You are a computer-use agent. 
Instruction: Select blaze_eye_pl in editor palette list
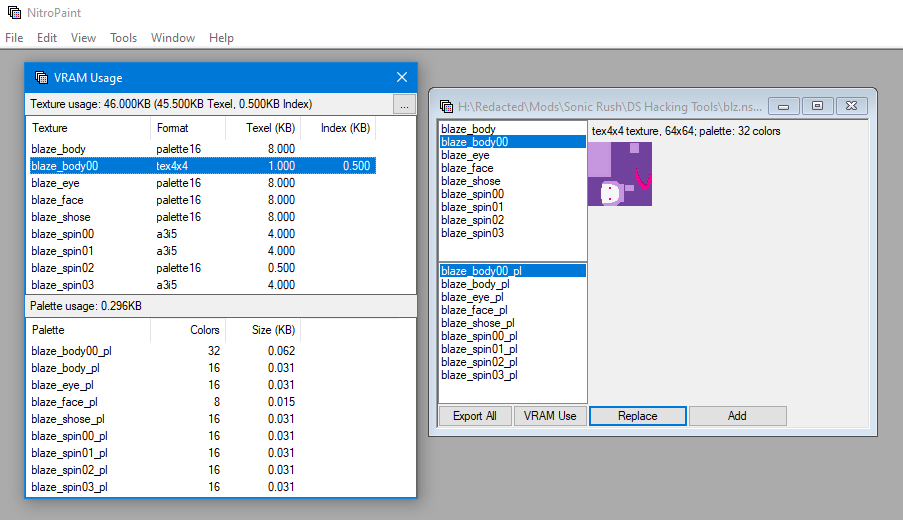point(513,297)
